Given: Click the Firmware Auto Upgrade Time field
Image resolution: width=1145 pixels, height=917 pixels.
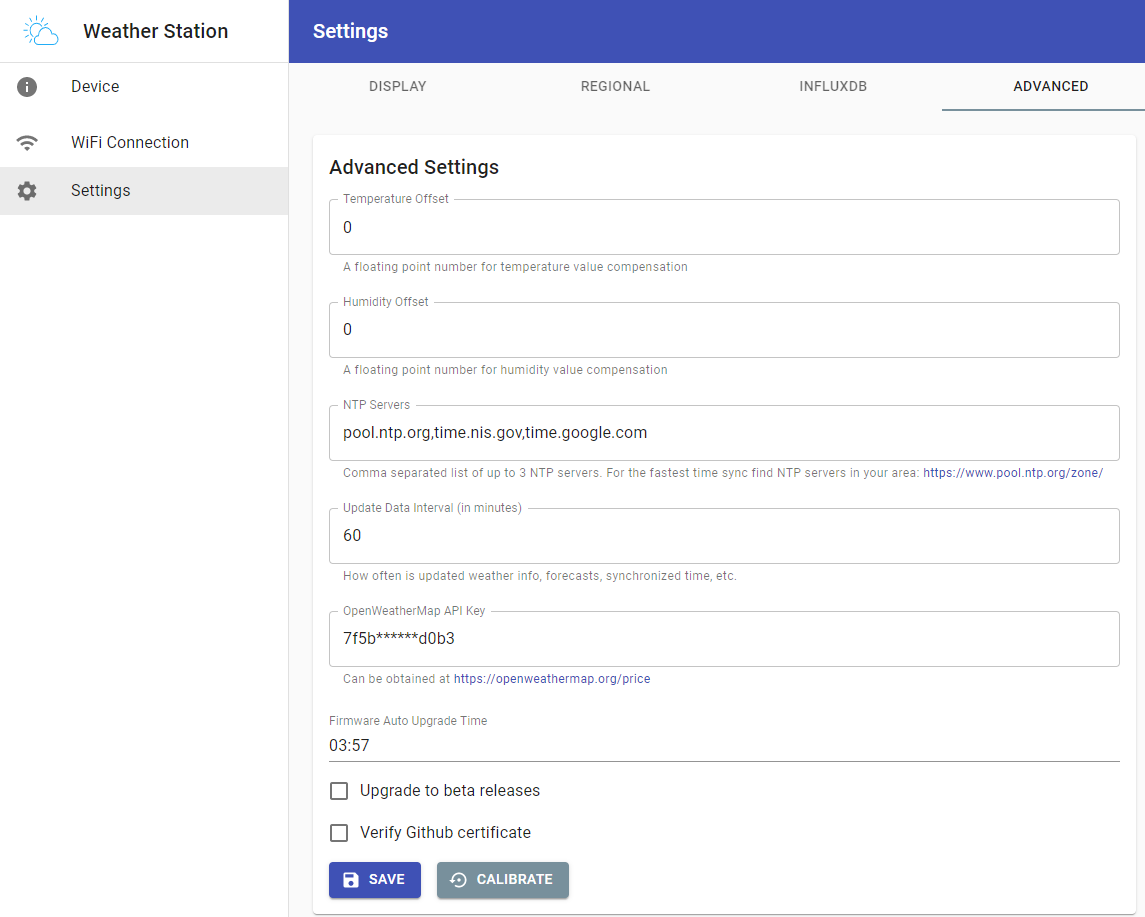Looking at the screenshot, I should [724, 745].
